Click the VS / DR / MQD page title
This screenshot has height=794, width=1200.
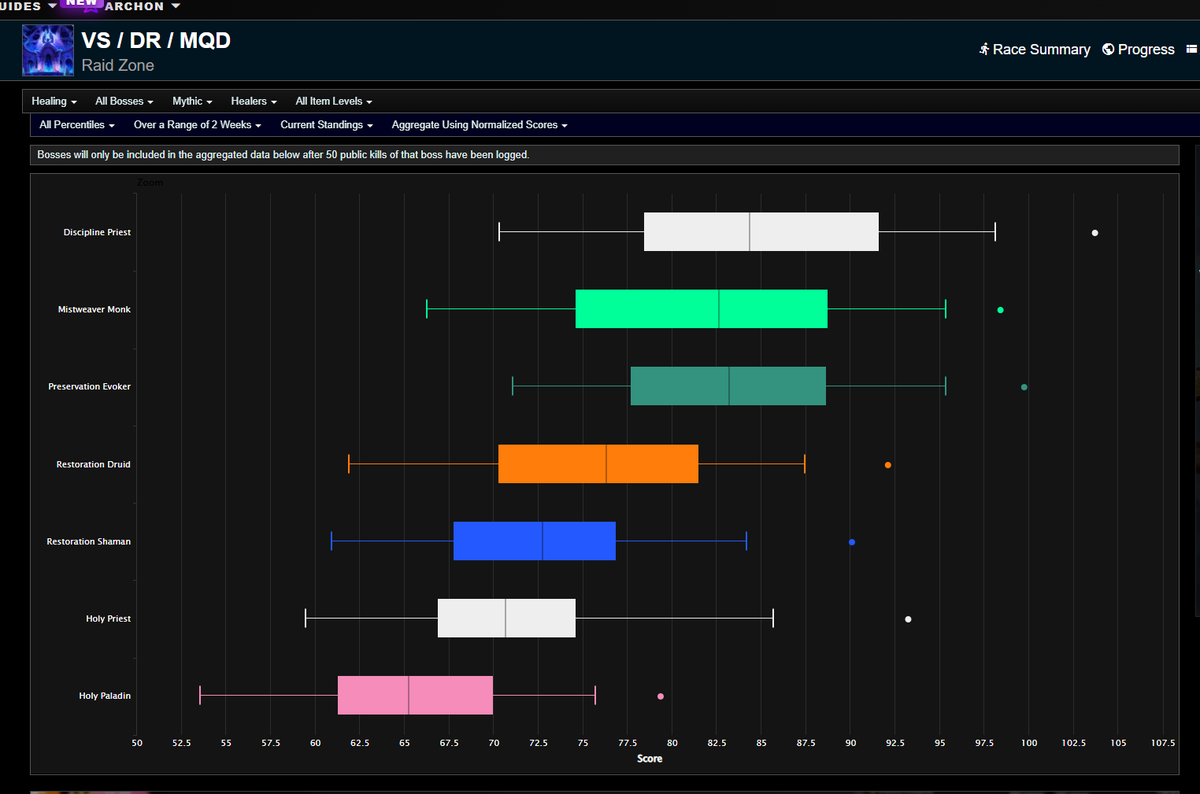click(x=156, y=42)
